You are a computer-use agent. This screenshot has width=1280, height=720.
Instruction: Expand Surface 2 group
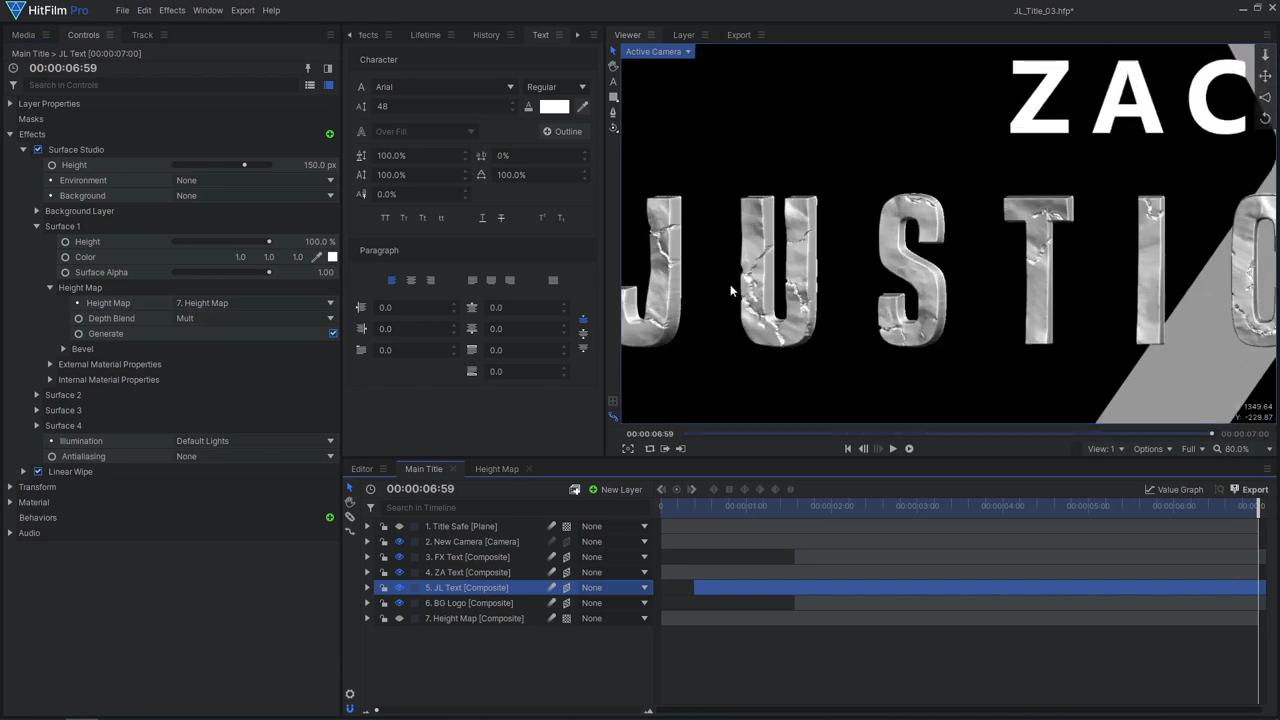click(x=37, y=395)
